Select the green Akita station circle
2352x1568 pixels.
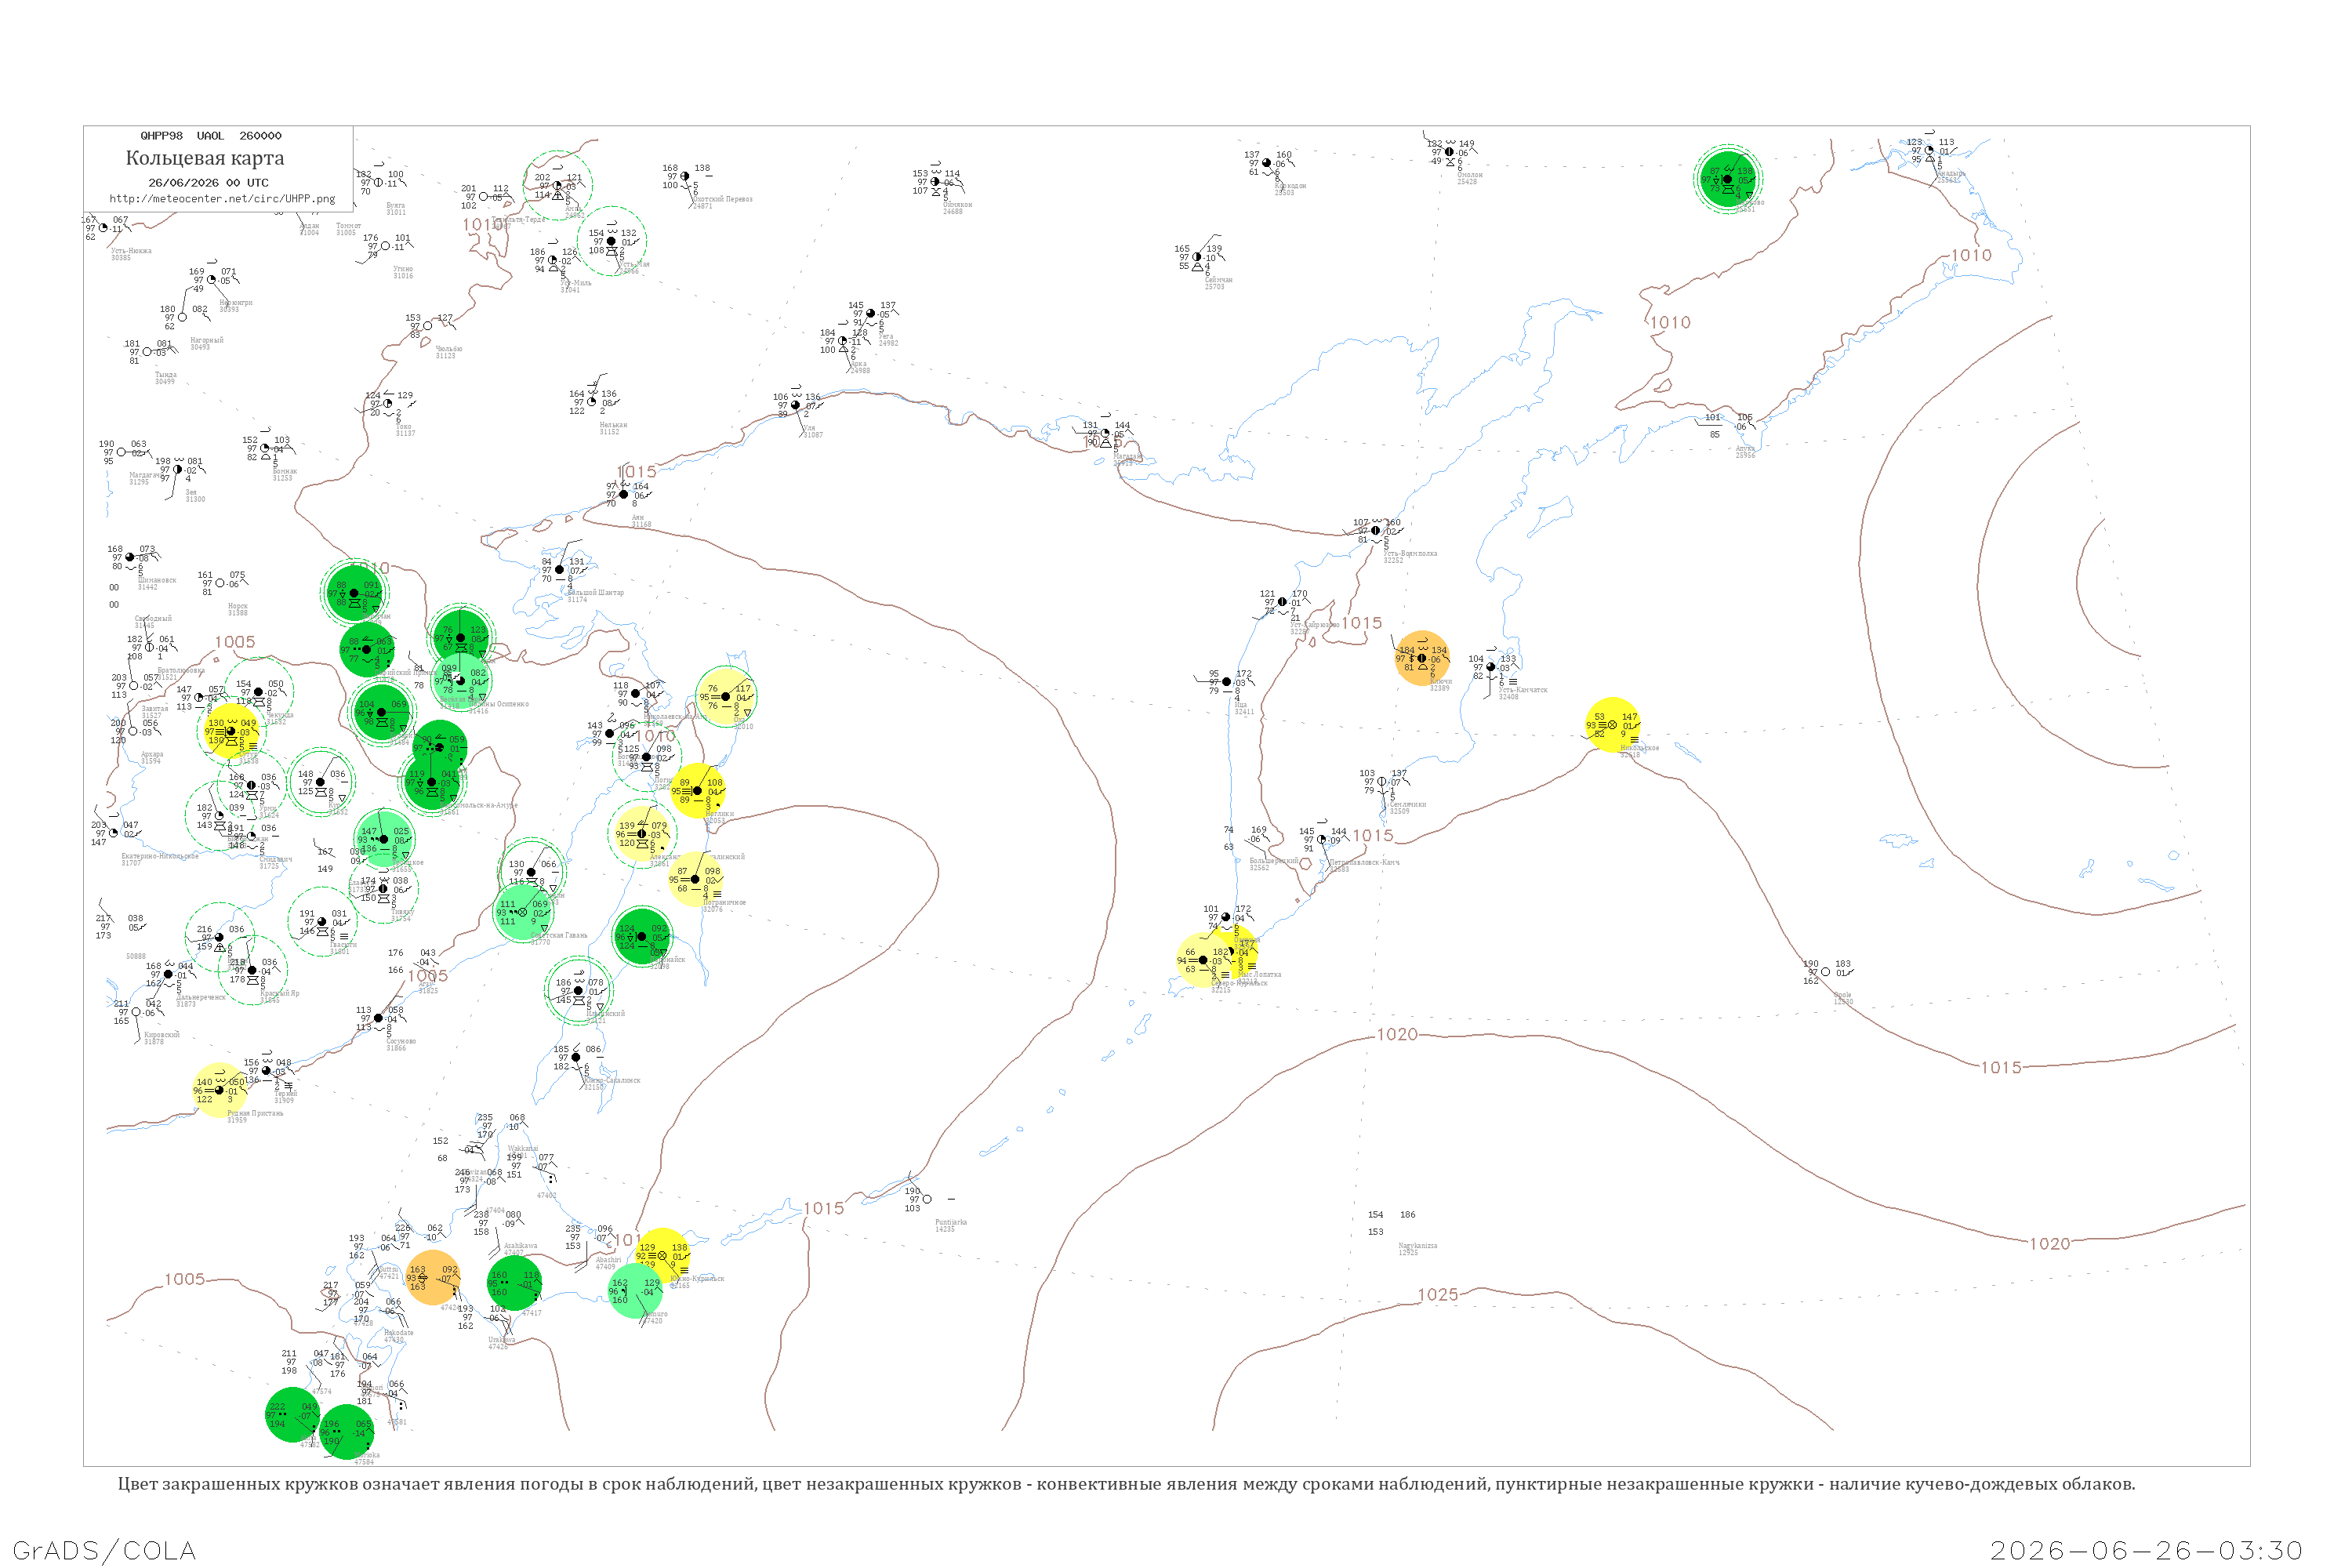293,1414
